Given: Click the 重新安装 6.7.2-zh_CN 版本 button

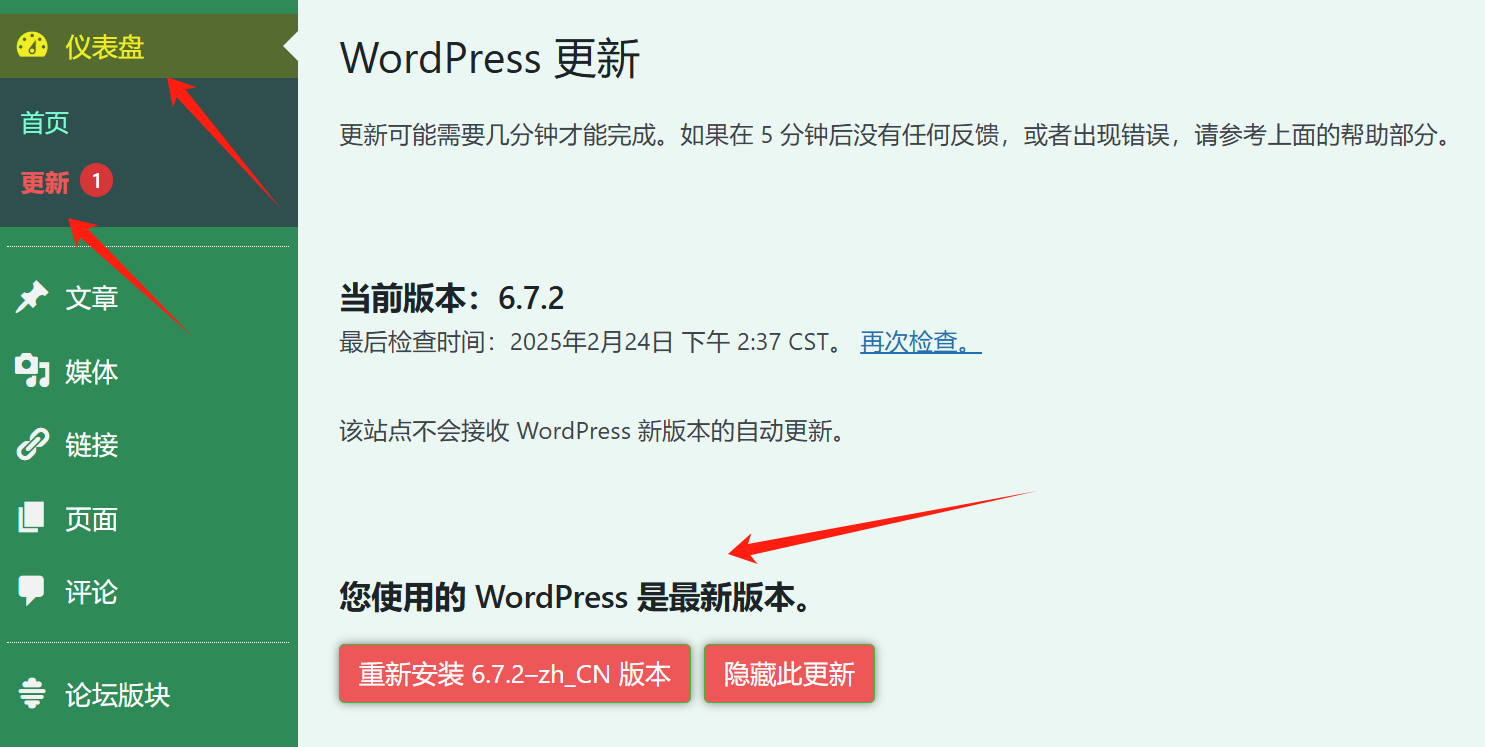Looking at the screenshot, I should (x=513, y=673).
